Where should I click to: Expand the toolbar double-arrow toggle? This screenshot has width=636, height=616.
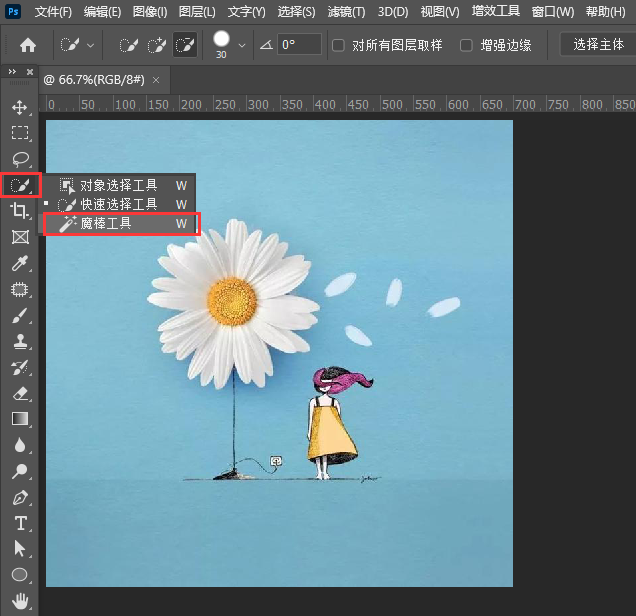click(12, 73)
